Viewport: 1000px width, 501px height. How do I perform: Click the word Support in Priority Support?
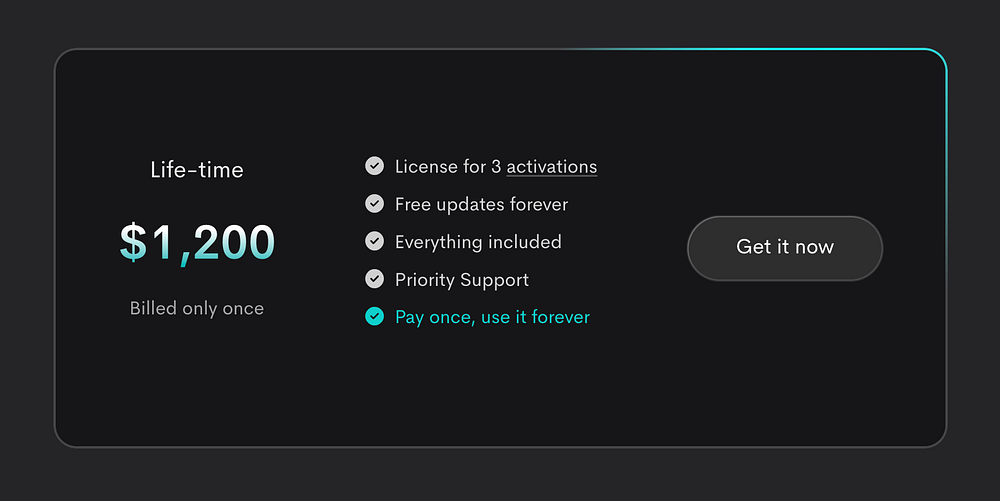496,280
